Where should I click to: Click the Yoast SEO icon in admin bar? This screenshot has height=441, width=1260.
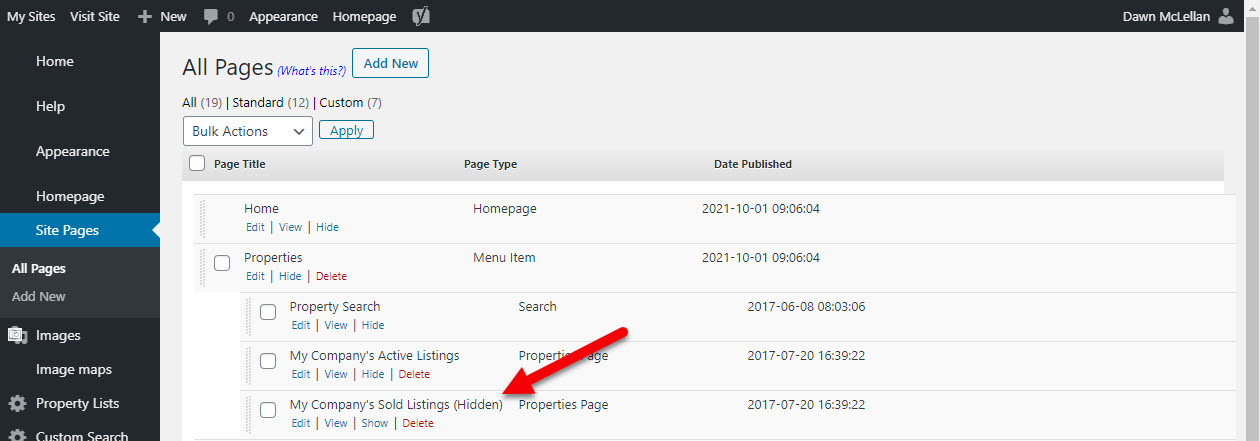click(x=422, y=16)
